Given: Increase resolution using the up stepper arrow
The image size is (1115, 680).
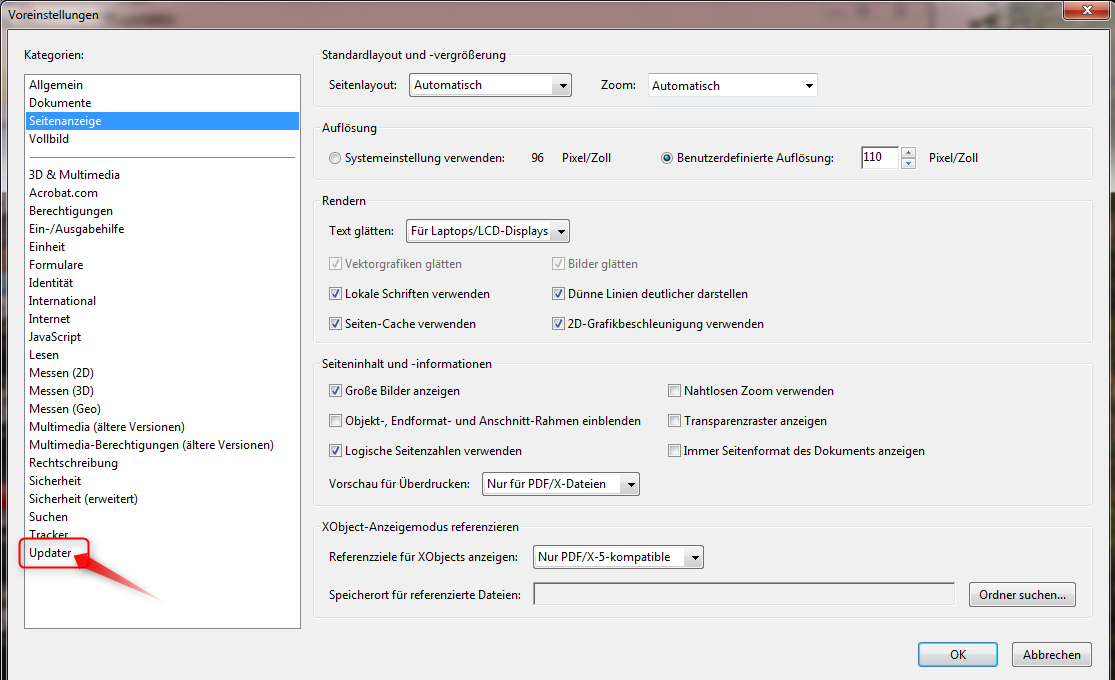Looking at the screenshot, I should 908,152.
